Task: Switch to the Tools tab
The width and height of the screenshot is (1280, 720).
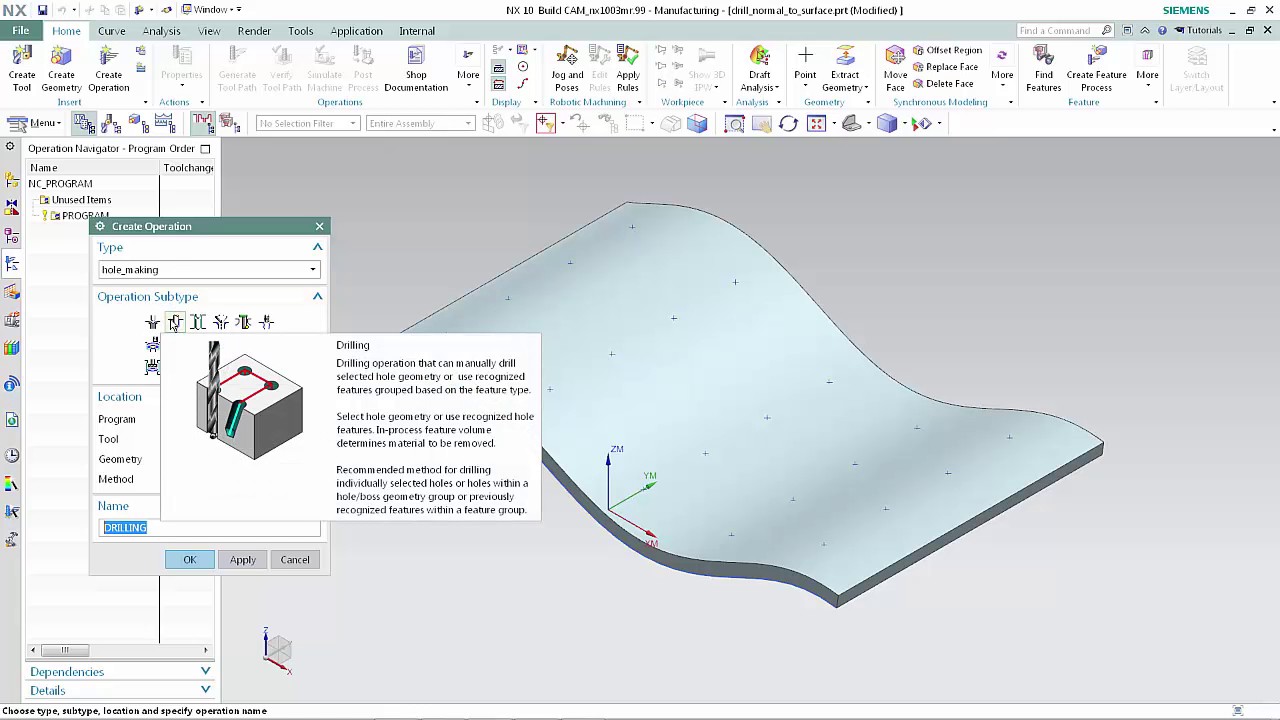Action: pos(301,31)
